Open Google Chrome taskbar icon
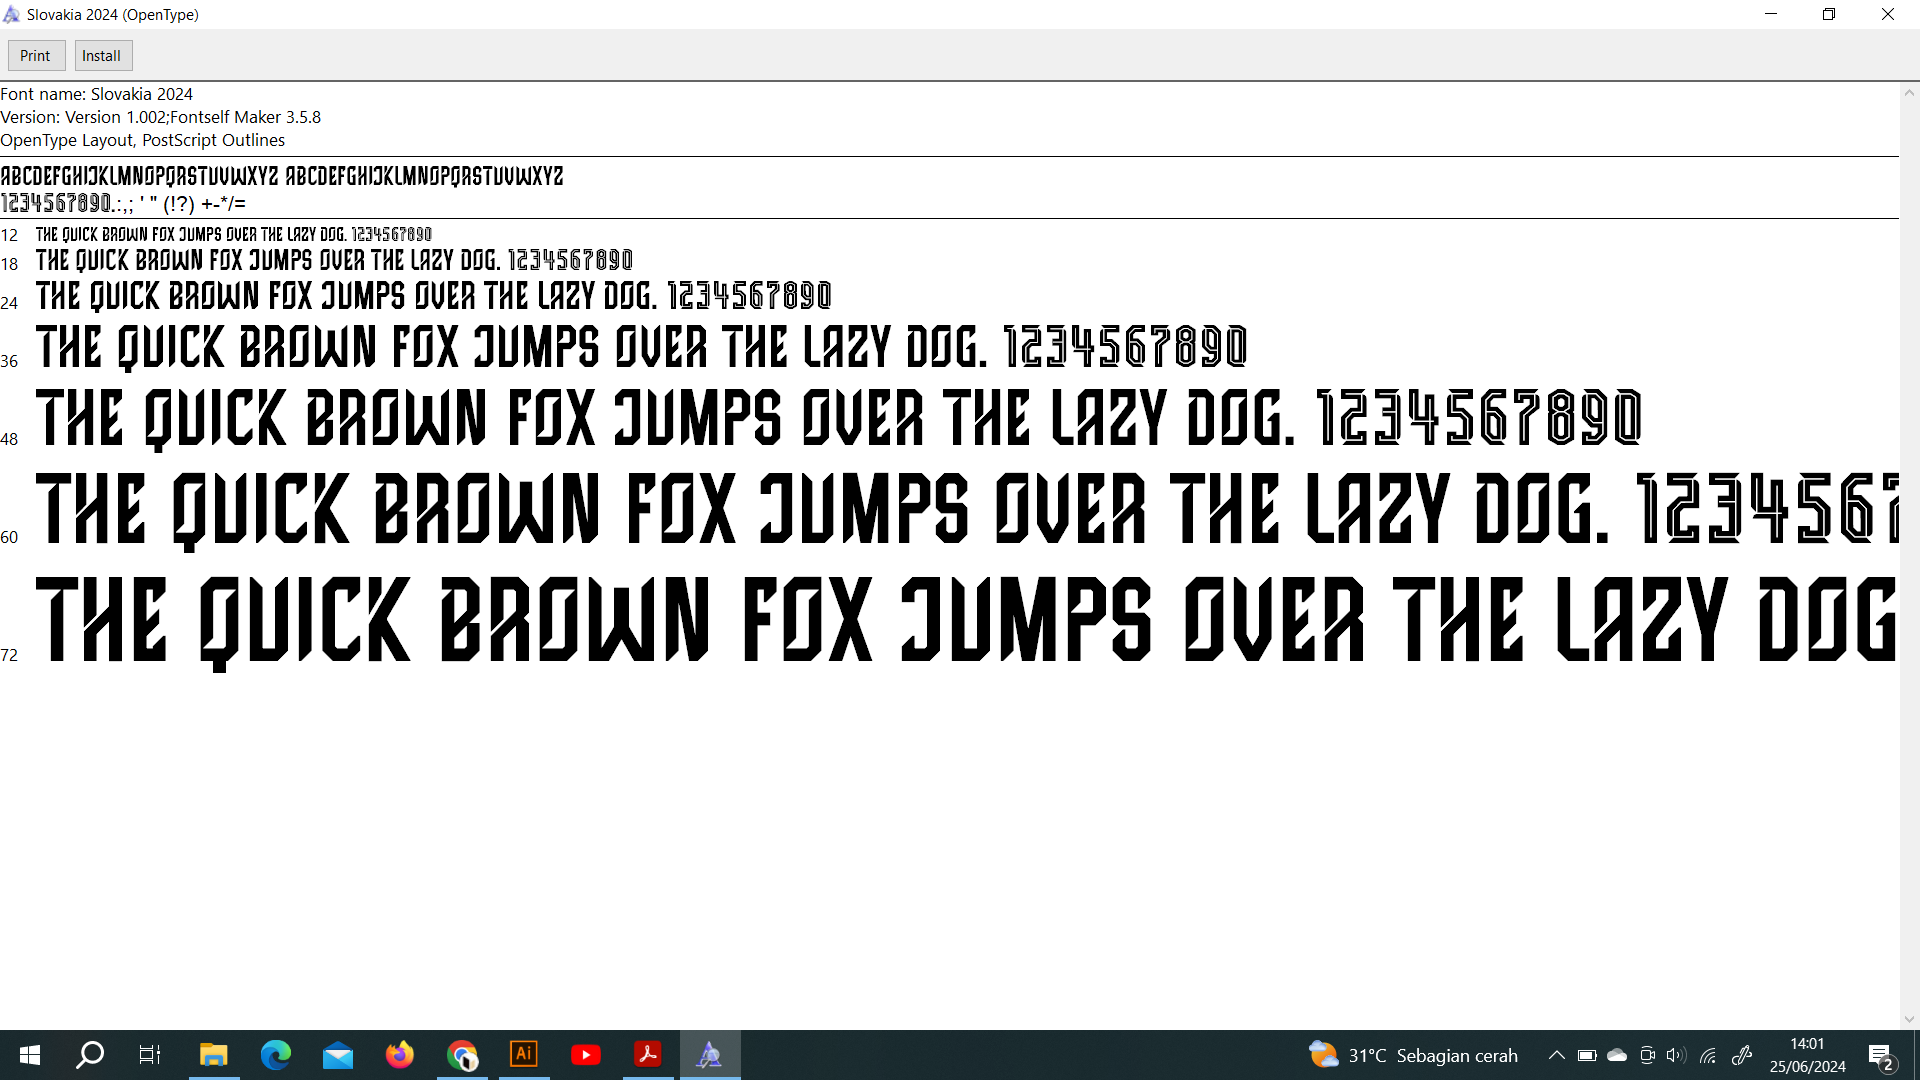 click(x=462, y=1055)
